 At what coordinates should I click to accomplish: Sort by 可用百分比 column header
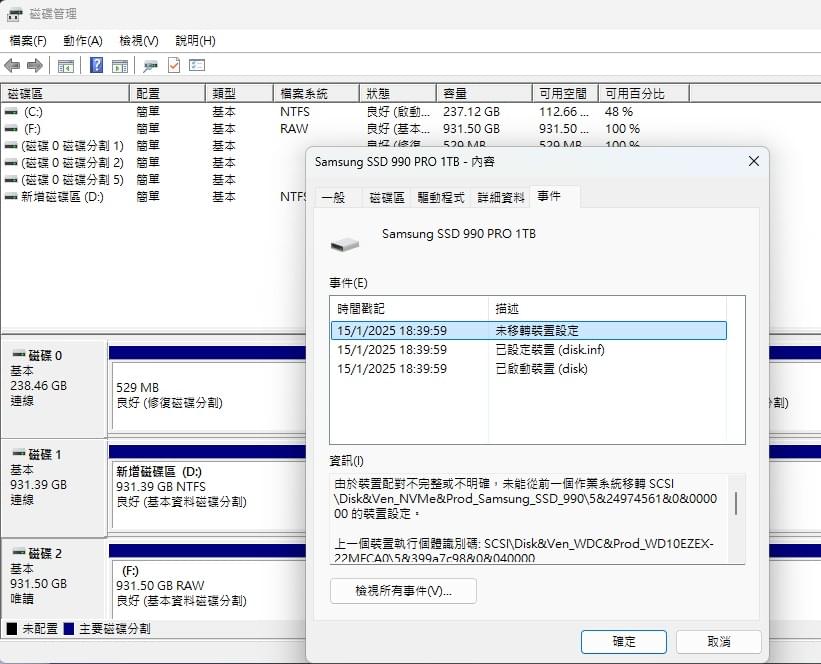point(644,93)
